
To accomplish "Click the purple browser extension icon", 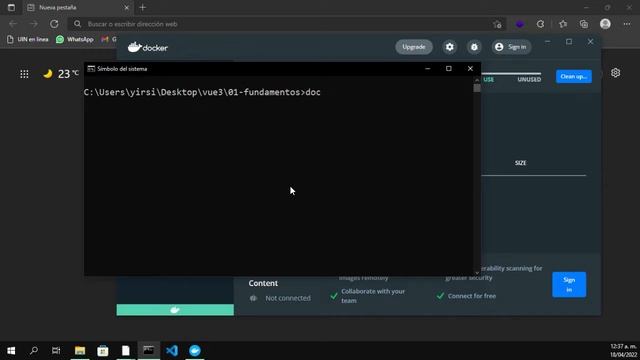I will click(520, 24).
